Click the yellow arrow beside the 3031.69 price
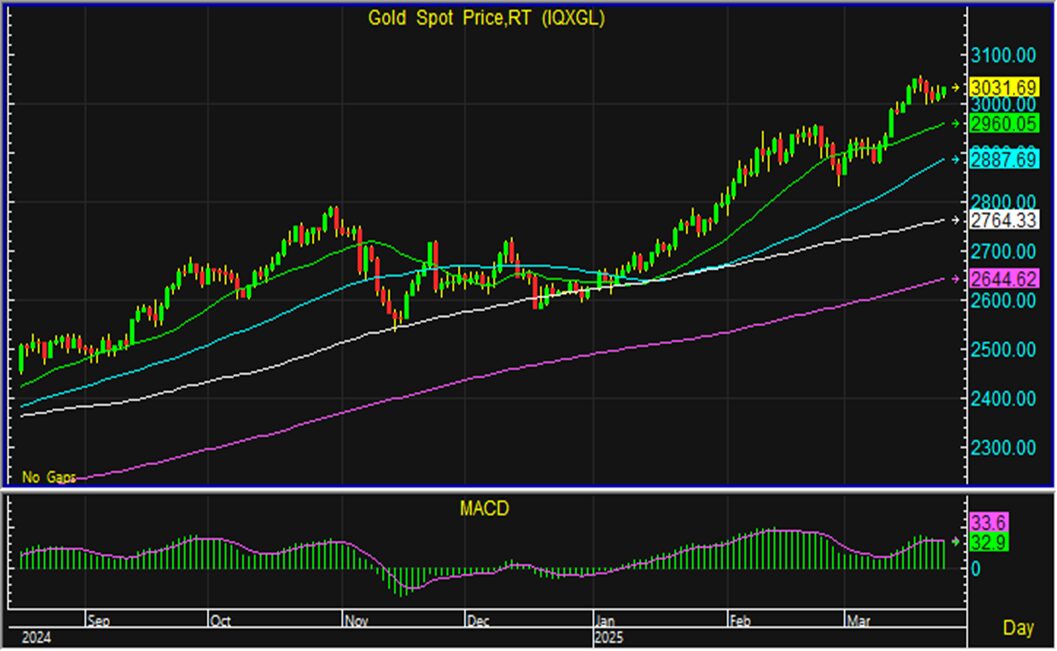This screenshot has height=651, width=1057. pyautogui.click(x=954, y=88)
